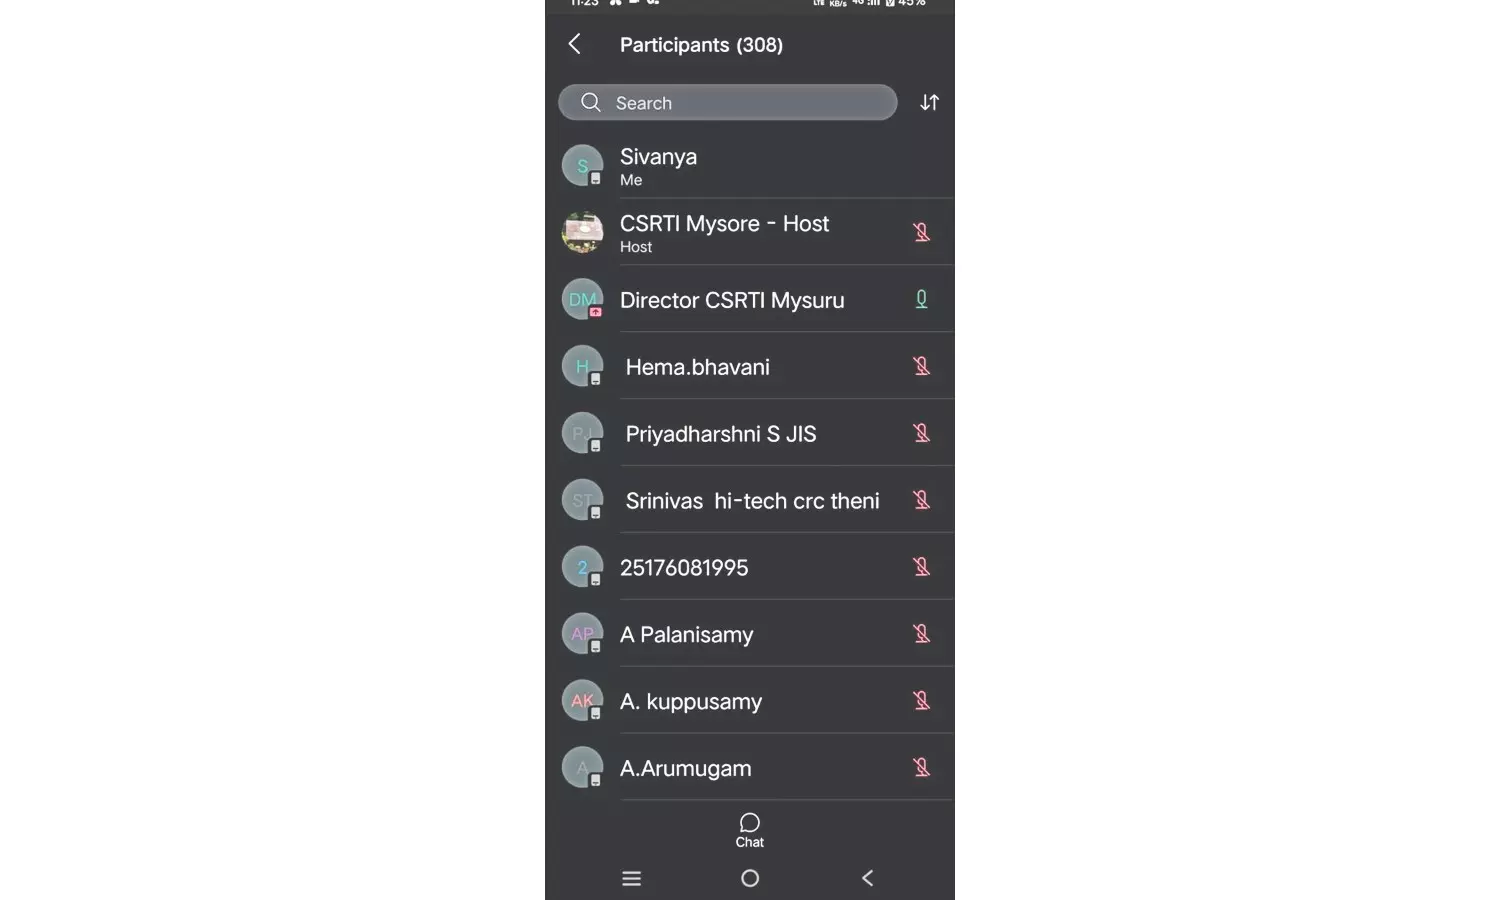Screen dimensions: 1500x900
Task: Tap muted mic for Srinivas hi-tech crc theni
Action: tap(921, 500)
